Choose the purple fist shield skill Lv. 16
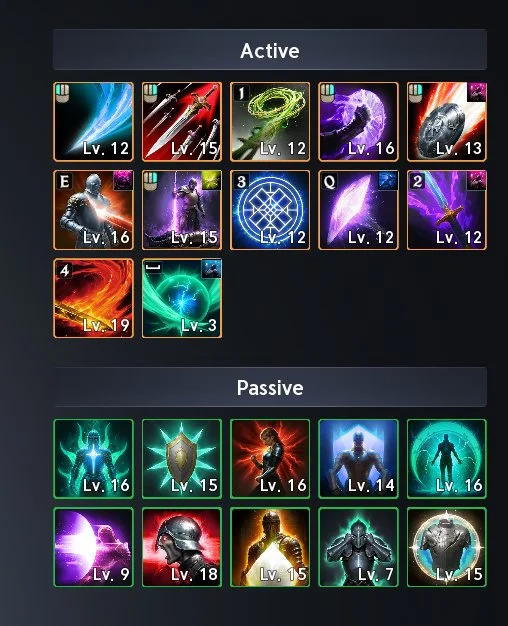Image resolution: width=508 pixels, height=626 pixels. tap(358, 122)
